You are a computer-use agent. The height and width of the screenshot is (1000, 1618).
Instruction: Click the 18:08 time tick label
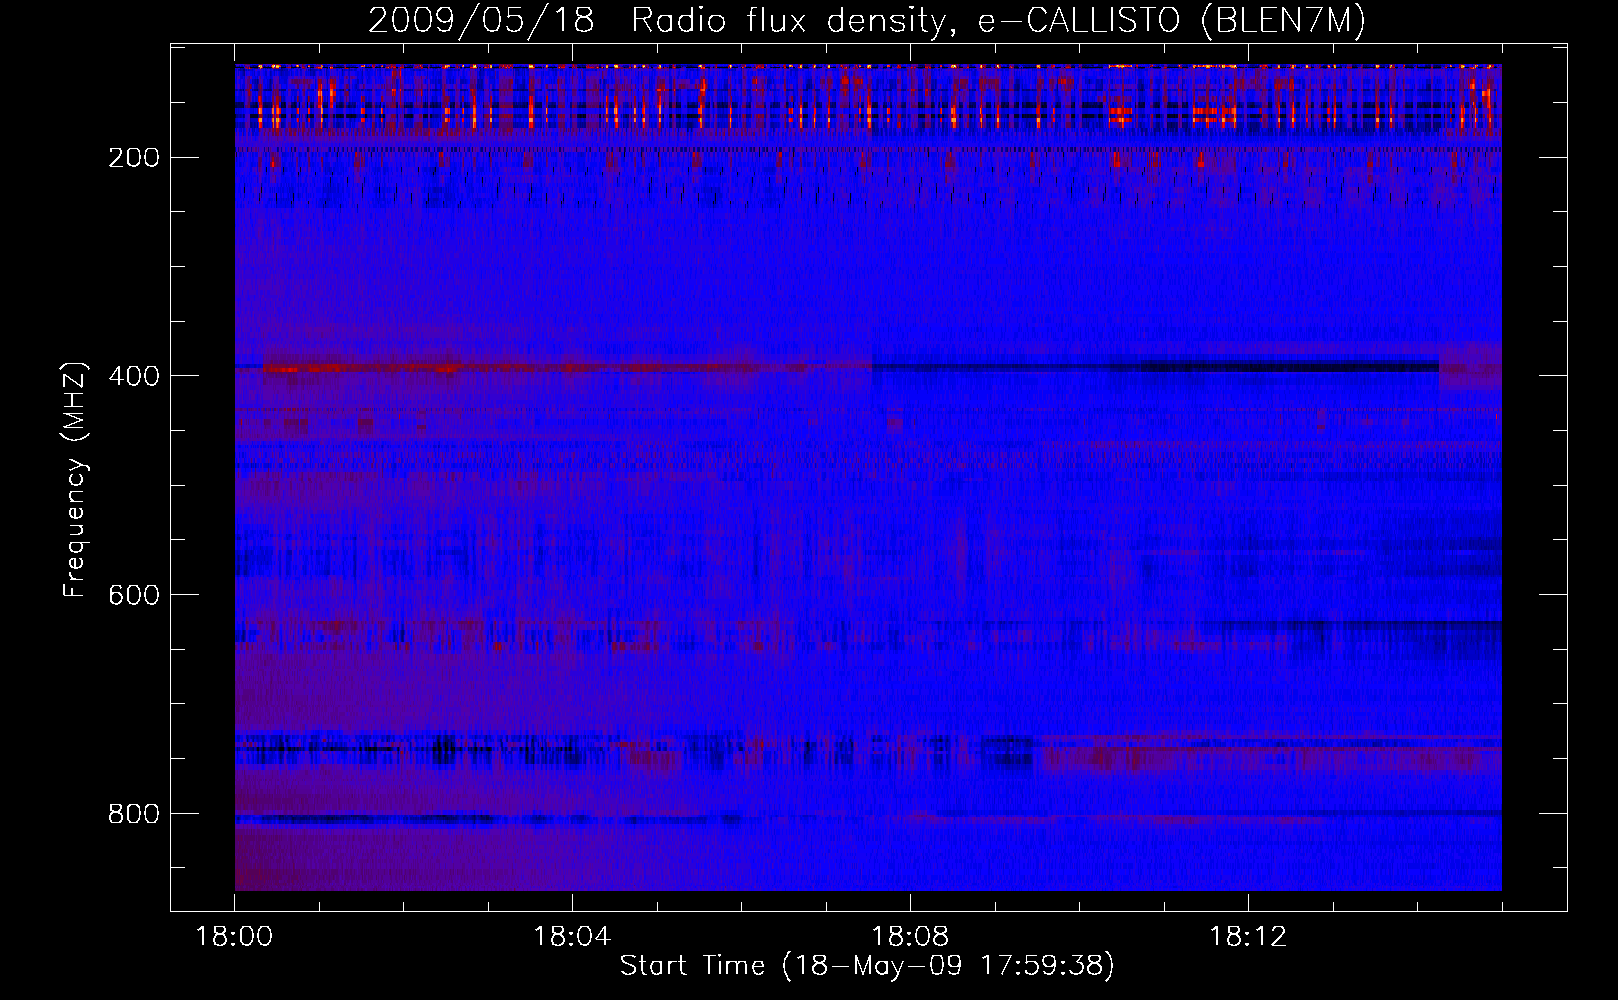coord(910,937)
